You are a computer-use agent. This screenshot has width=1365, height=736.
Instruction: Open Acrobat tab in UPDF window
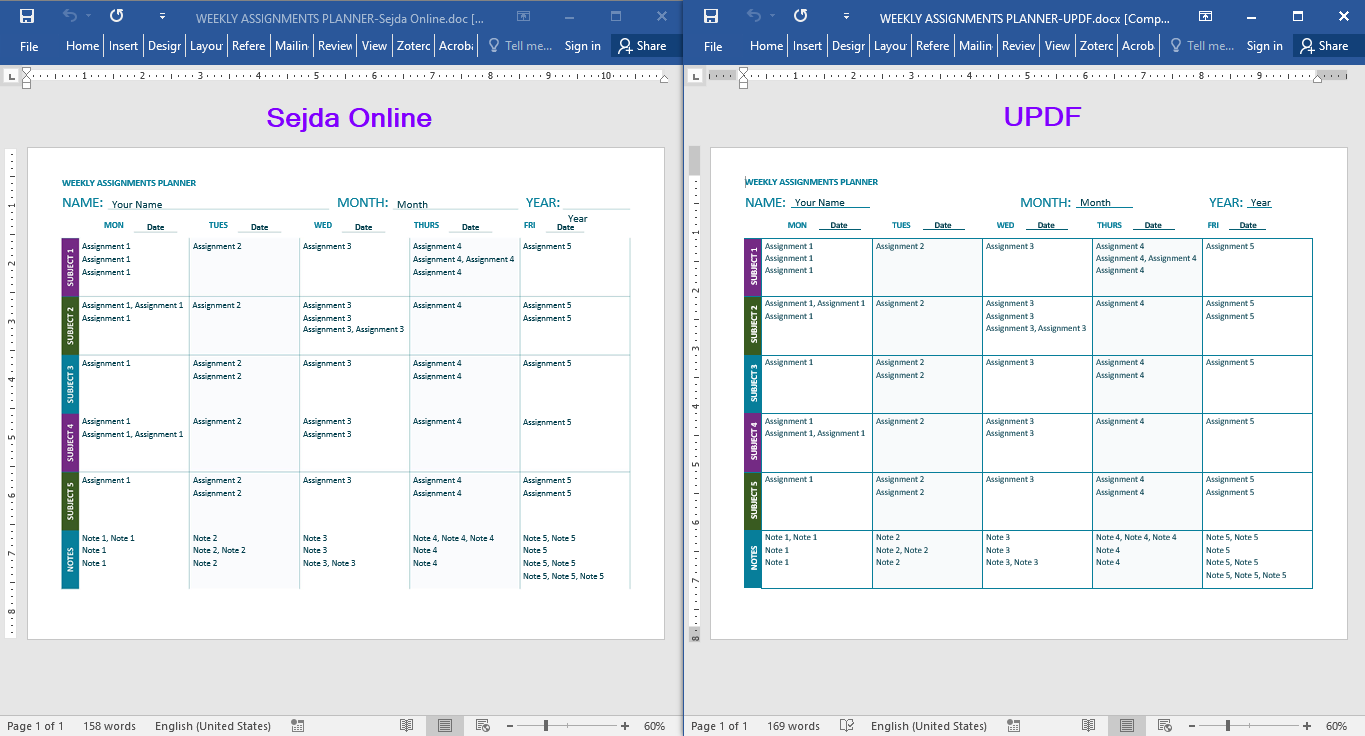tap(1138, 46)
